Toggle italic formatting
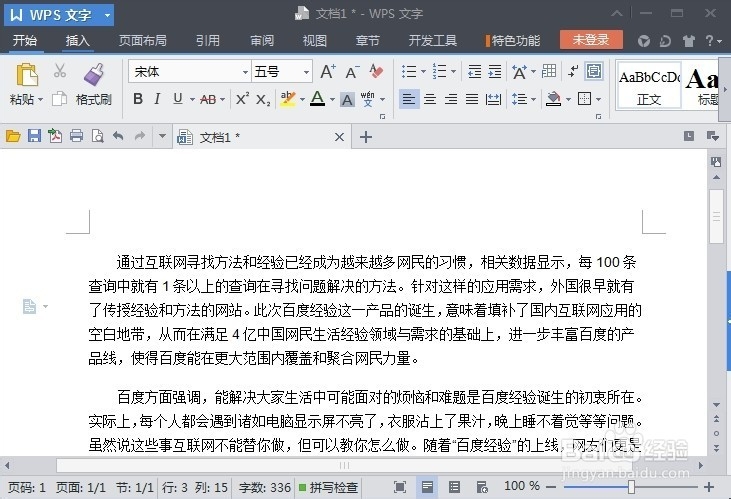The image size is (731, 499). (x=158, y=99)
